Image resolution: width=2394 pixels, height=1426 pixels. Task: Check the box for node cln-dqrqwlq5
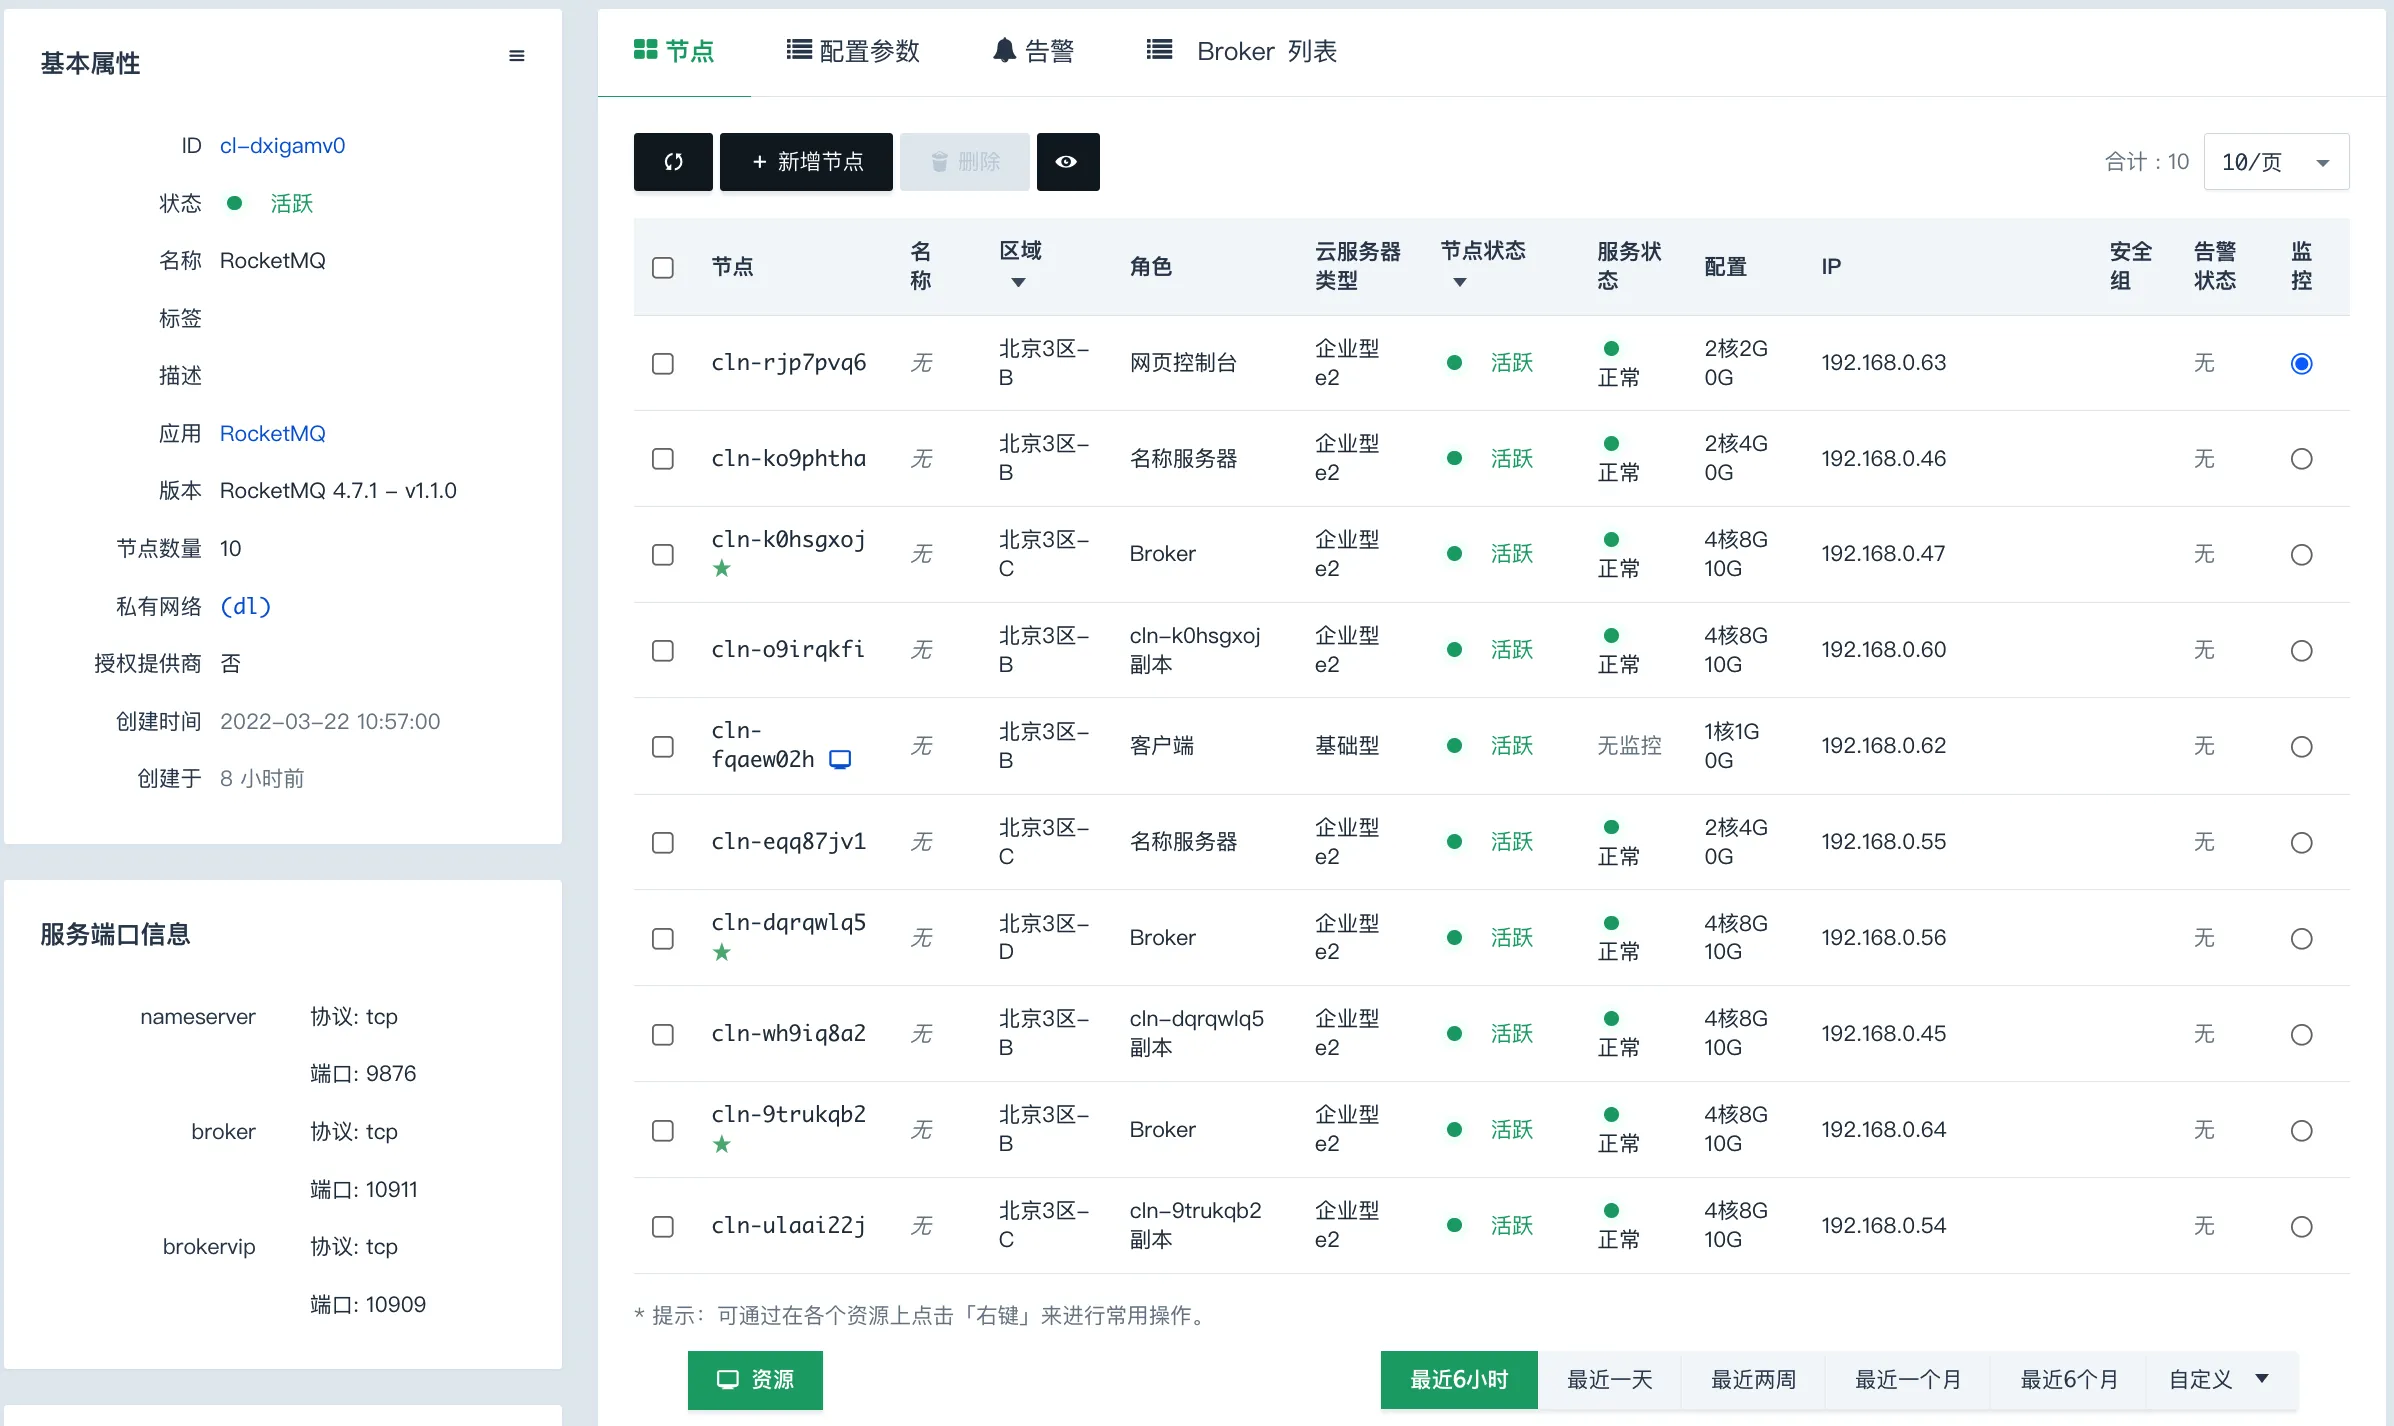pos(663,939)
